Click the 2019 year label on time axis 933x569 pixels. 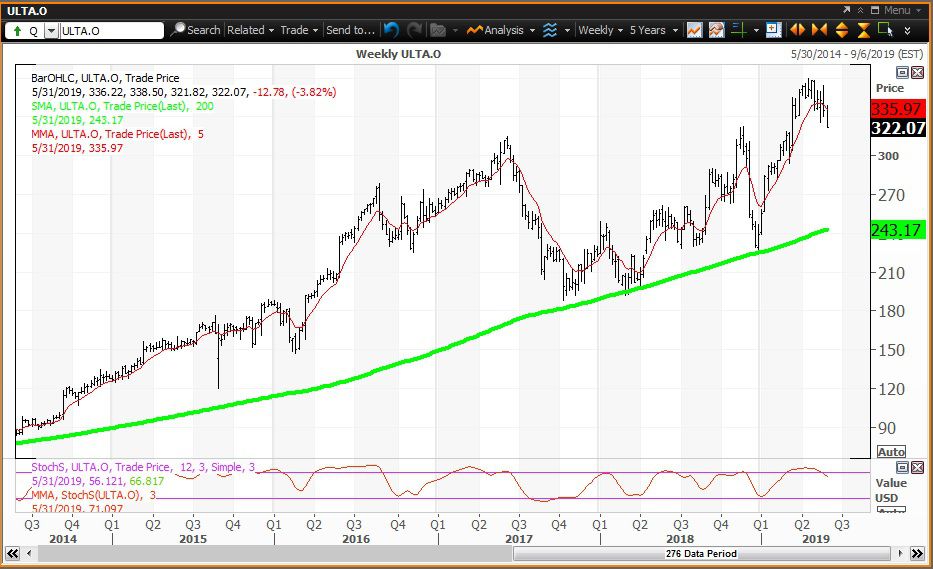[815, 539]
